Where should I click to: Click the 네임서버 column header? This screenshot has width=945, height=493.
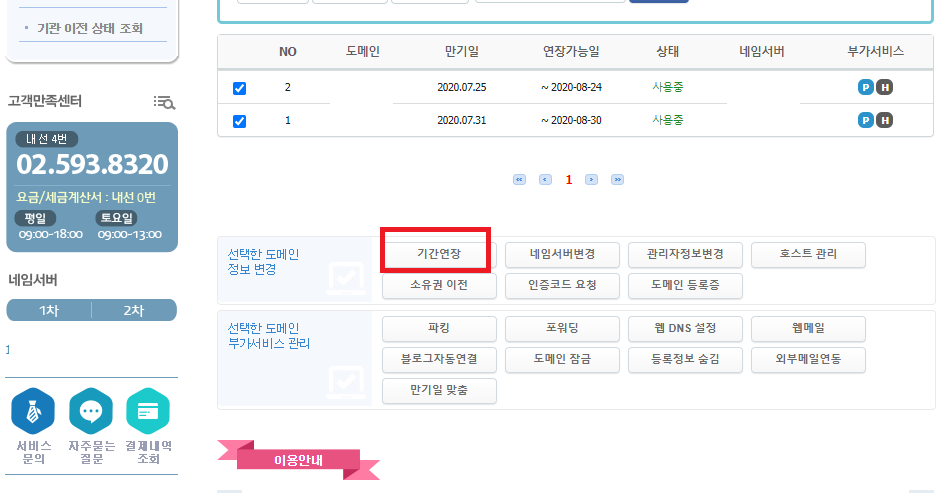click(762, 51)
